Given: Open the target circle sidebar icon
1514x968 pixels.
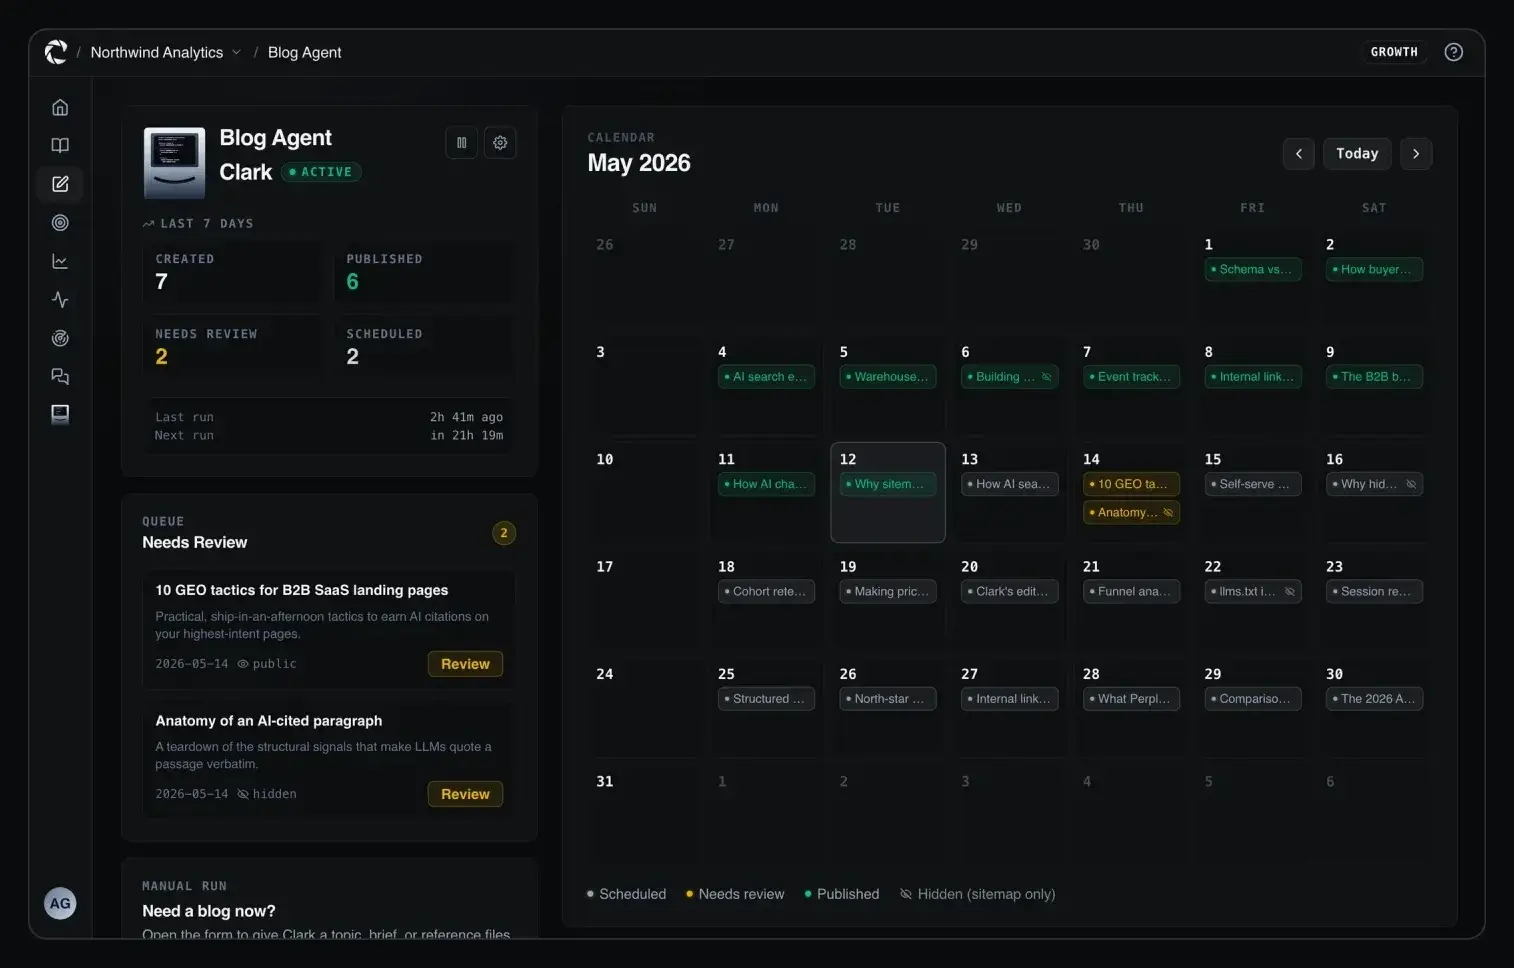Looking at the screenshot, I should click(x=60, y=223).
